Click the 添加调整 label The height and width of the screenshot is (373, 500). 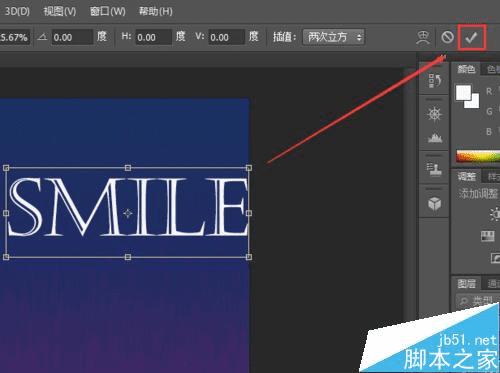(478, 193)
